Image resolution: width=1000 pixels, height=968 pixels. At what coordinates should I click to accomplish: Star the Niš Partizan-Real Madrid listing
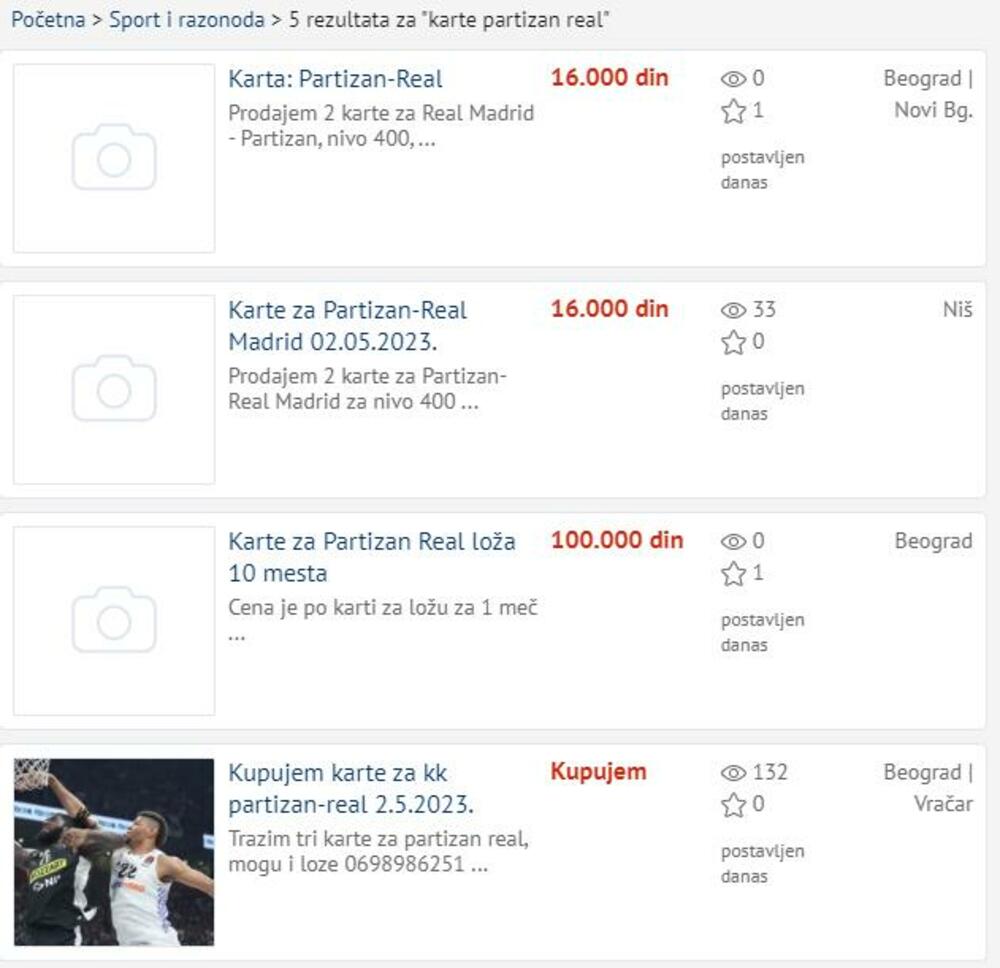click(x=733, y=342)
